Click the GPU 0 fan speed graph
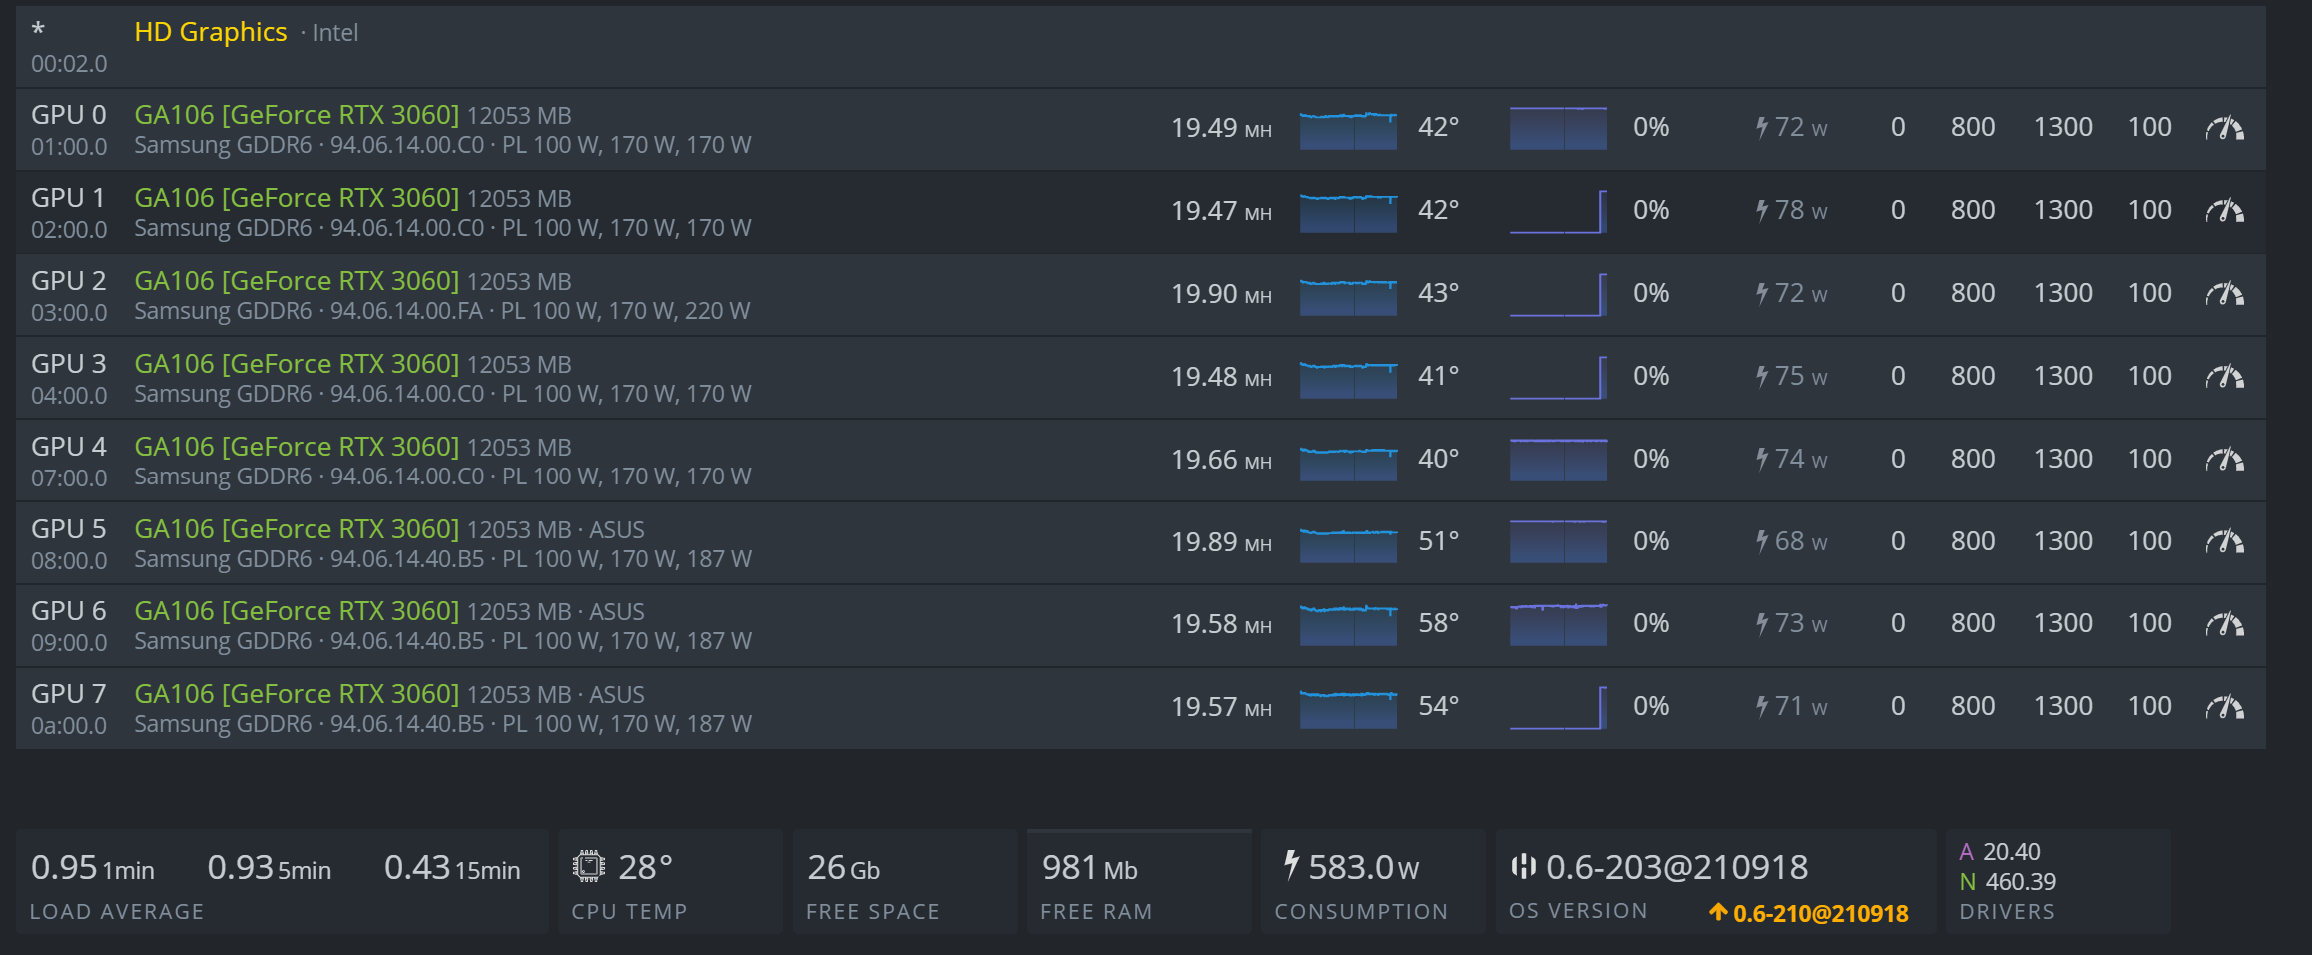The width and height of the screenshot is (2312, 955). 1558,128
